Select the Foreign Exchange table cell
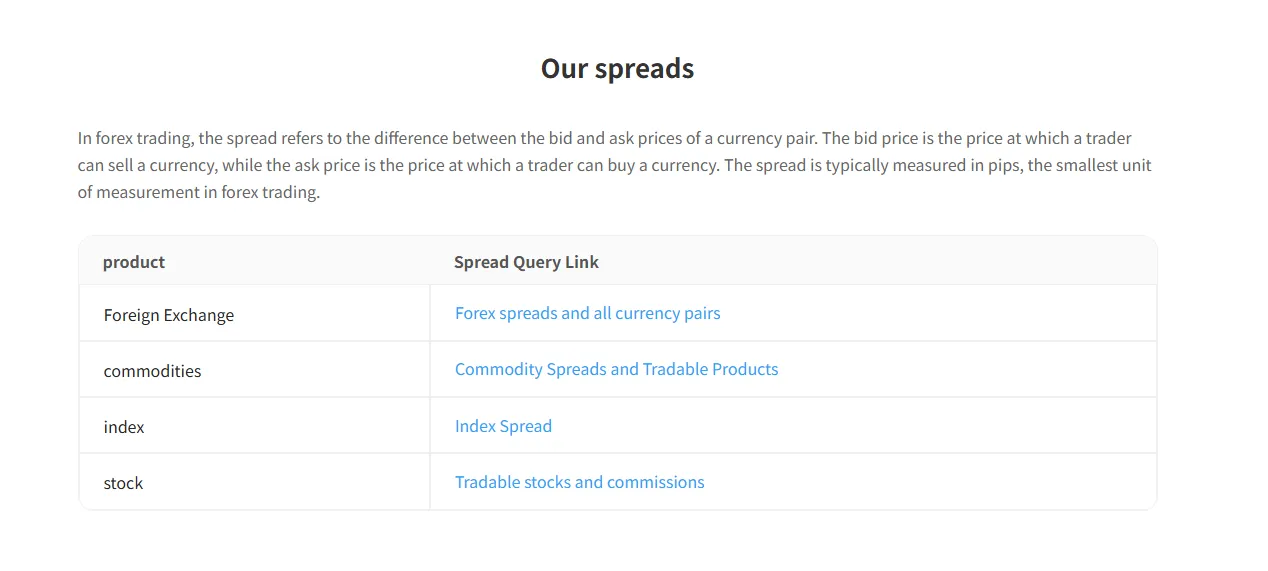The image size is (1268, 571). coord(254,314)
